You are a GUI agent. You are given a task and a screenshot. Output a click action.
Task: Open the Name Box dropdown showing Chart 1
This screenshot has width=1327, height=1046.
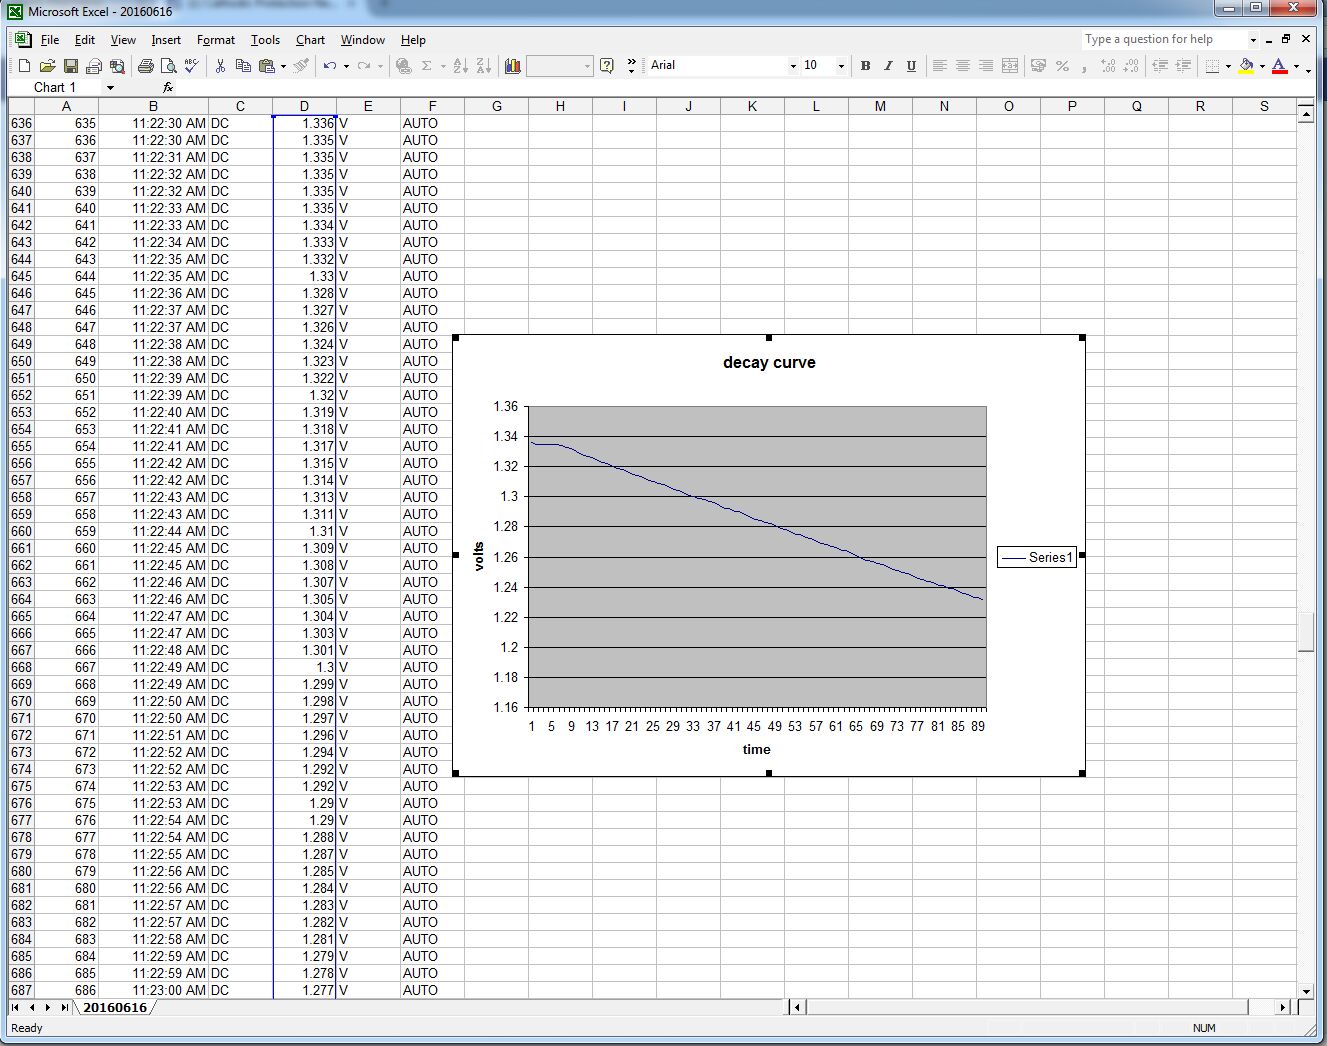110,88
